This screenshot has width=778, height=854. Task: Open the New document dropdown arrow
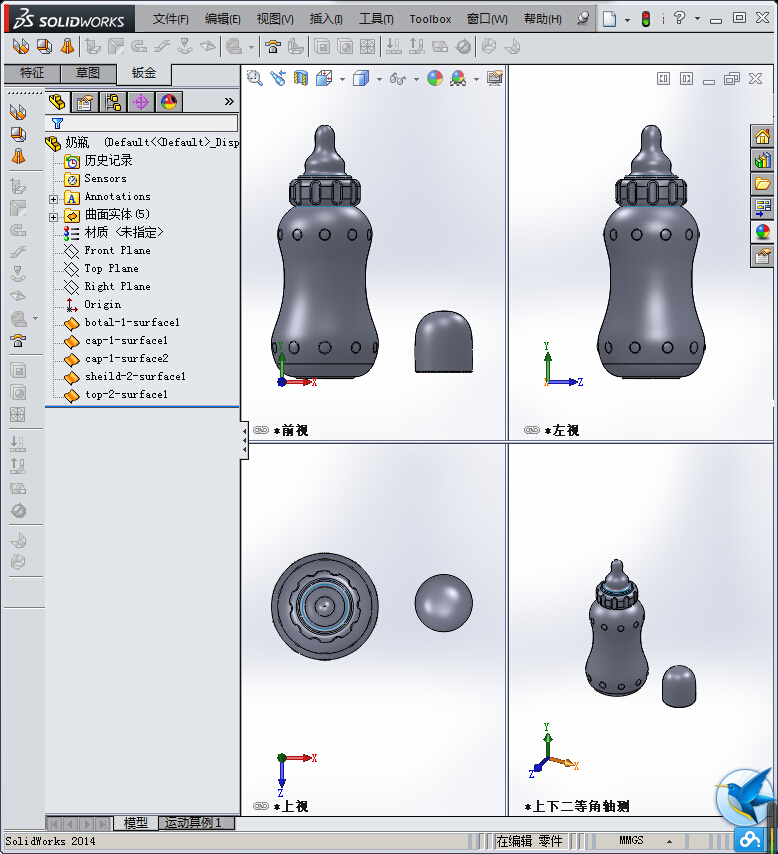tap(627, 20)
